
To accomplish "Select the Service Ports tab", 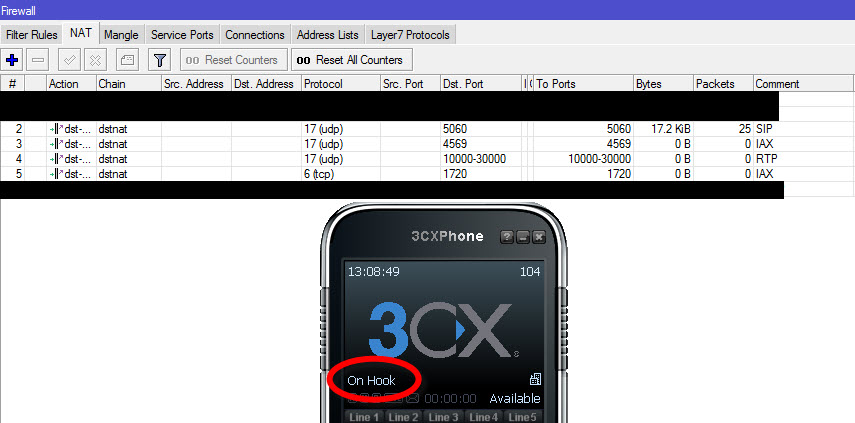I will 182,35.
